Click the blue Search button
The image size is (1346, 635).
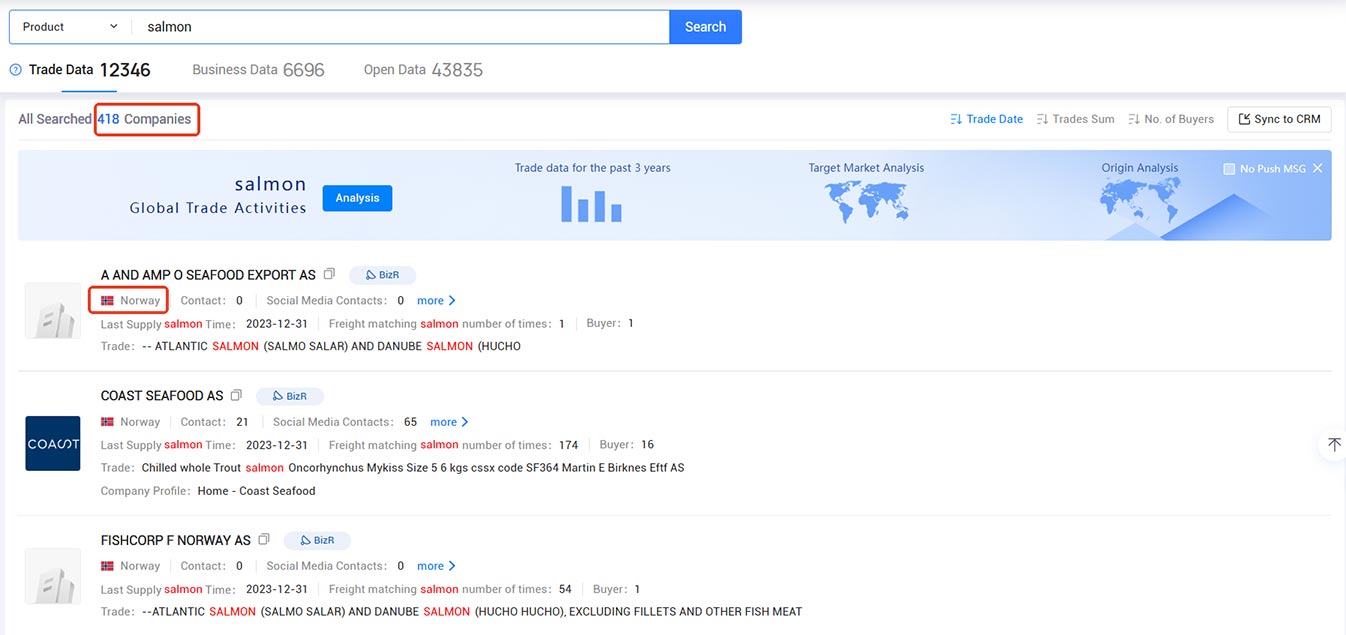pos(705,27)
